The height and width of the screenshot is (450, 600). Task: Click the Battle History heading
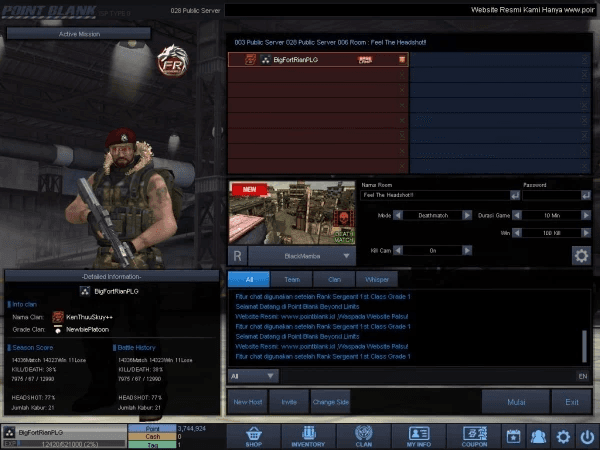(x=137, y=347)
